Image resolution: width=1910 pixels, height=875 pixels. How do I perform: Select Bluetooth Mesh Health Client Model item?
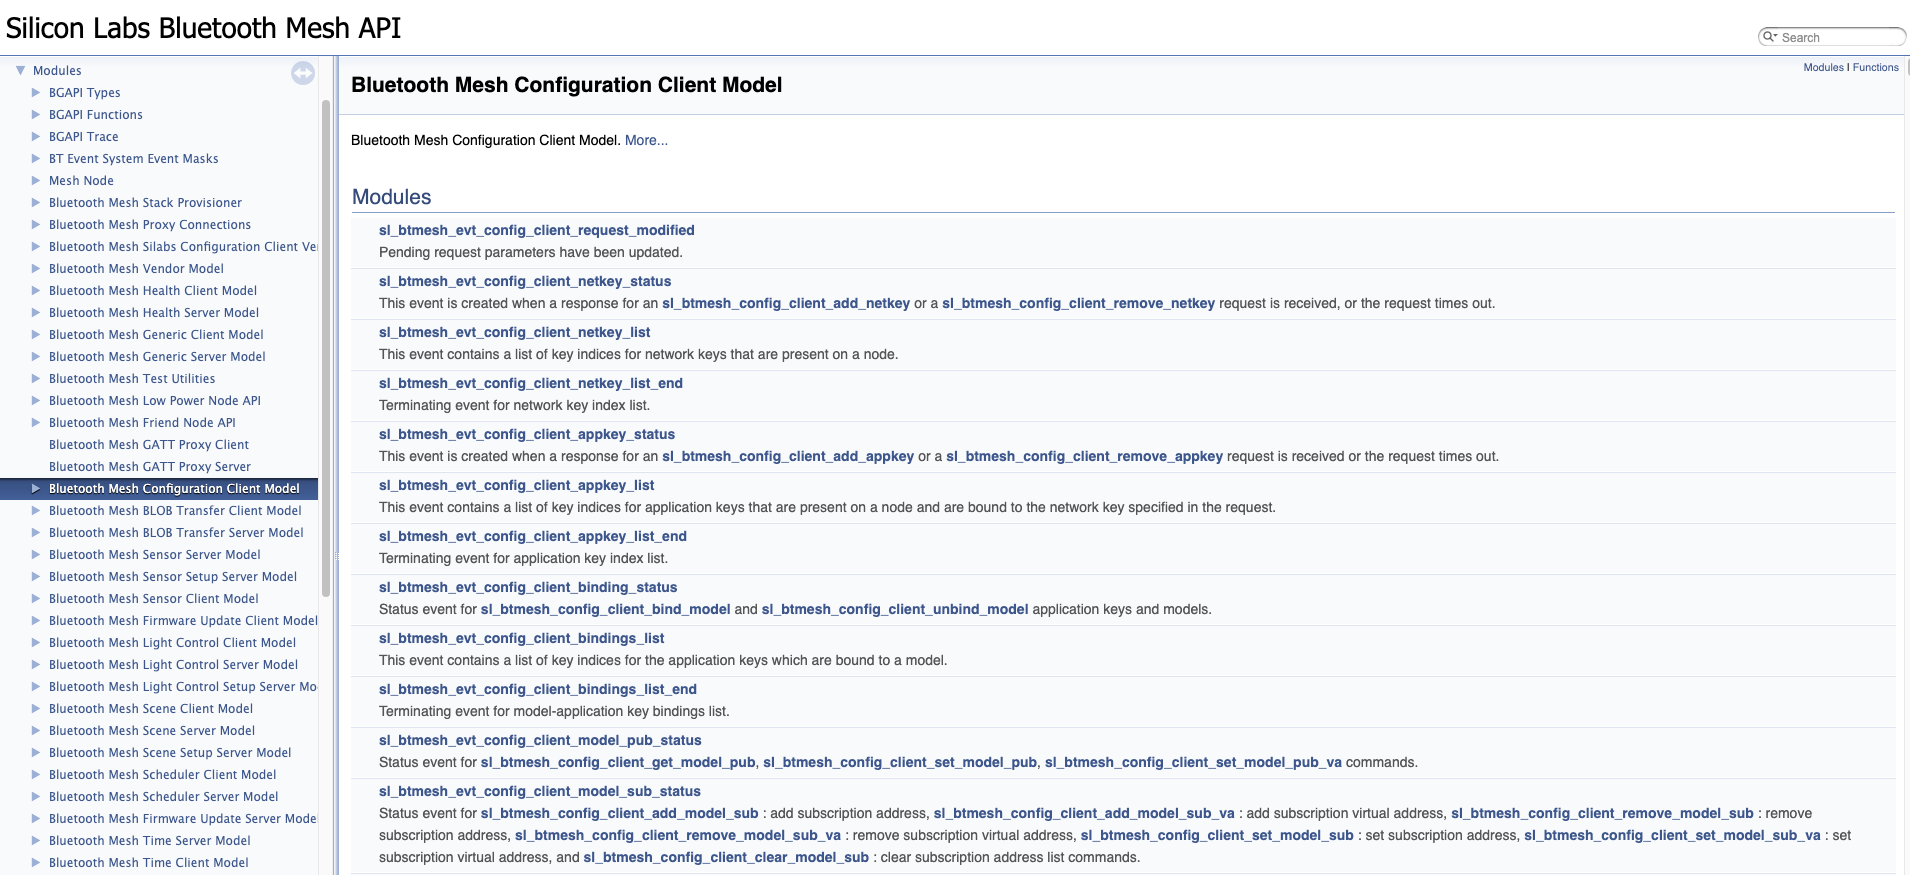pos(153,290)
